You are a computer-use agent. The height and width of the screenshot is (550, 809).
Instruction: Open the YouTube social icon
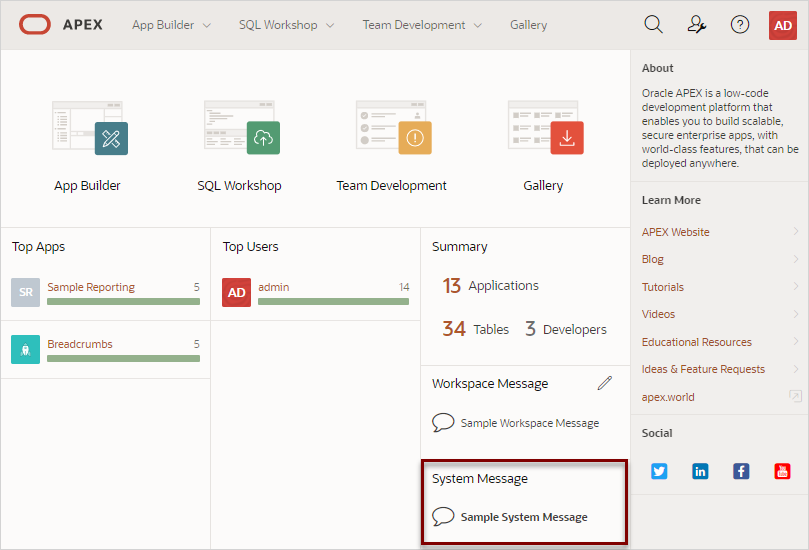pos(782,471)
